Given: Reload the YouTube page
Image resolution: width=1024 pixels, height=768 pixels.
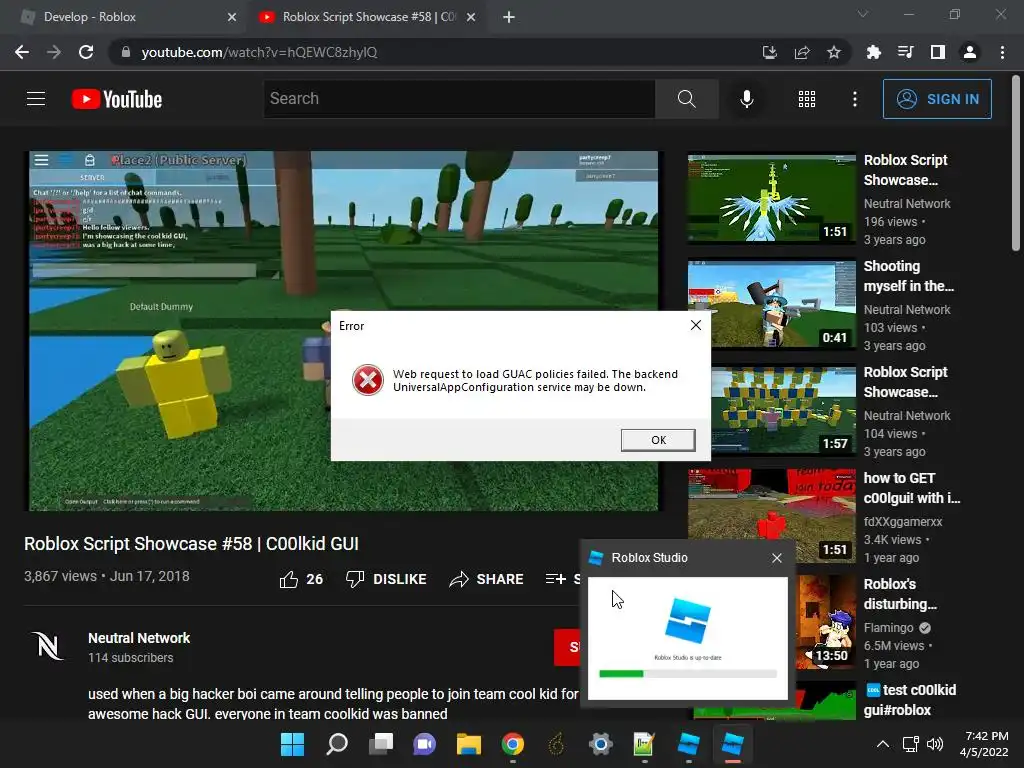Looking at the screenshot, I should coord(86,52).
